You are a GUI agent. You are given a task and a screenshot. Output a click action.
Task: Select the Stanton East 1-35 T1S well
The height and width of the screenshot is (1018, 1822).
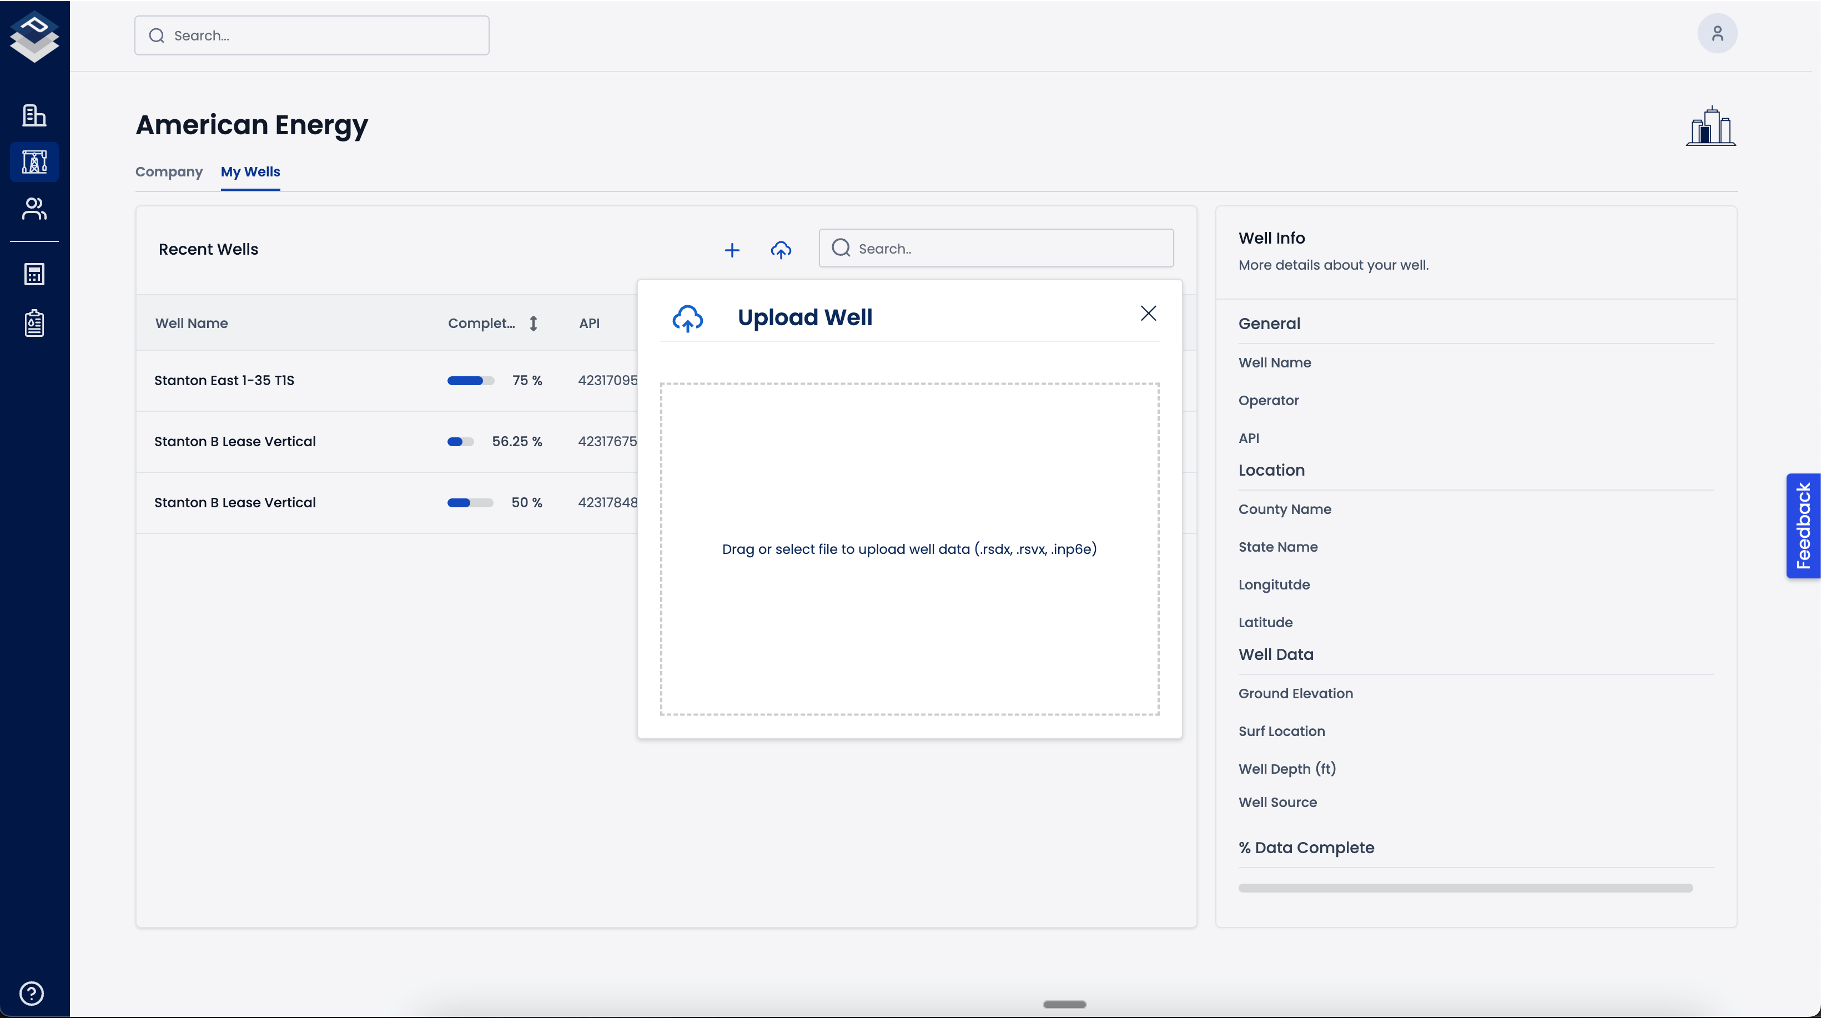click(225, 380)
